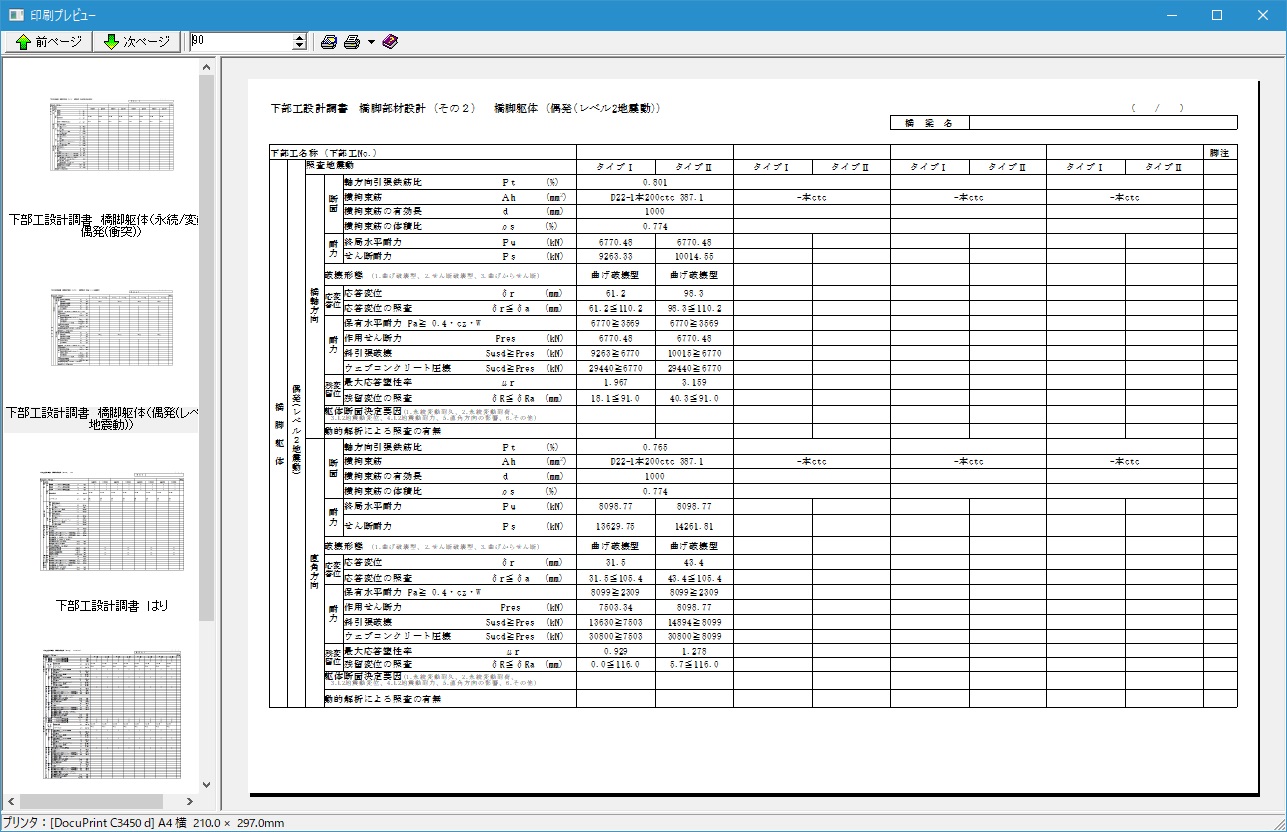Screen dimensions: 1287x832
Task: Click the zoom percentage field showing 90
Action: pyautogui.click(x=241, y=42)
